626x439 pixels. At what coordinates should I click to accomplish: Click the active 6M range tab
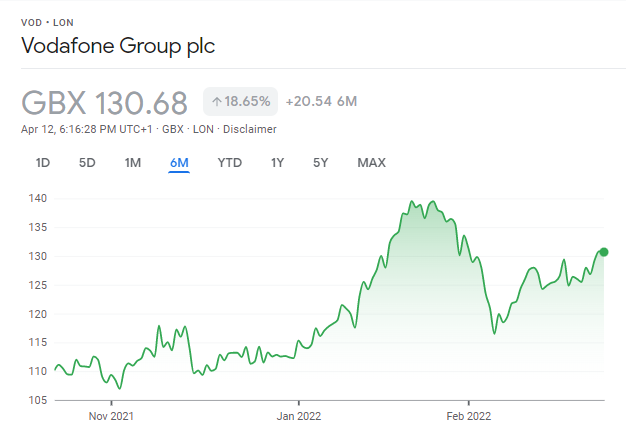(179, 163)
